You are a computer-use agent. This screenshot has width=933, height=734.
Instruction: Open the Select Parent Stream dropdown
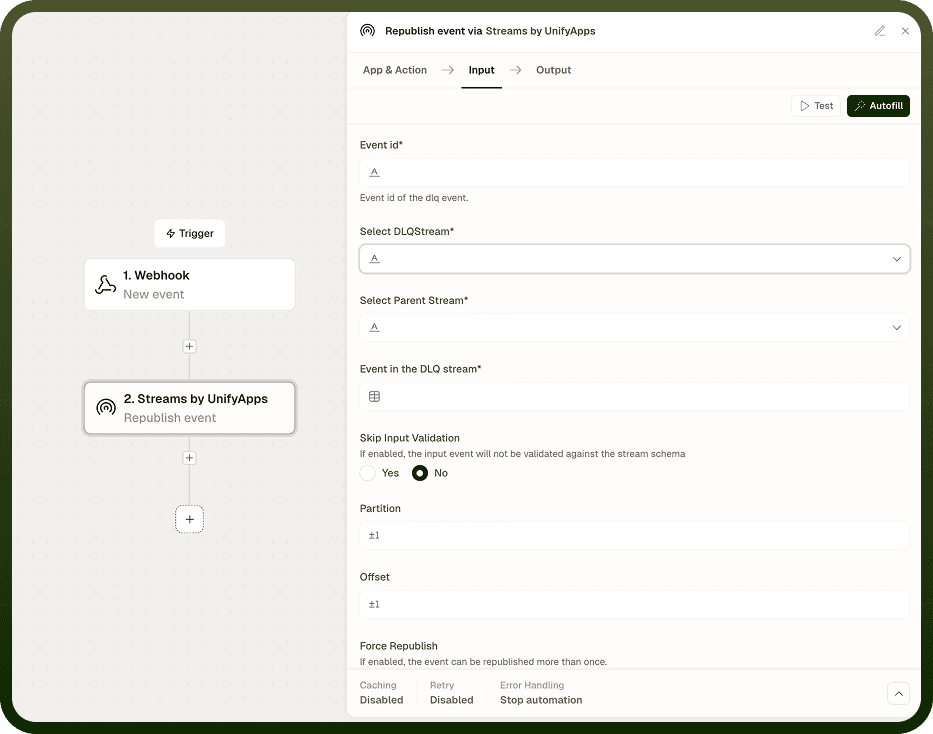point(634,328)
